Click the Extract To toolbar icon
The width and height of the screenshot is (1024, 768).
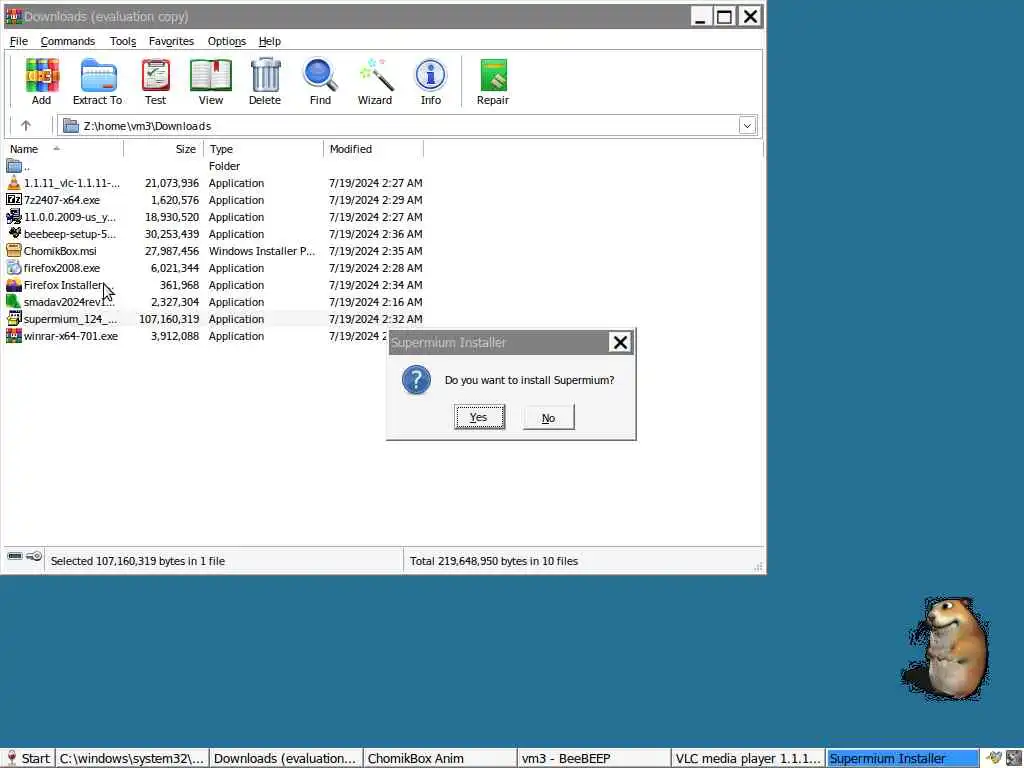[97, 81]
